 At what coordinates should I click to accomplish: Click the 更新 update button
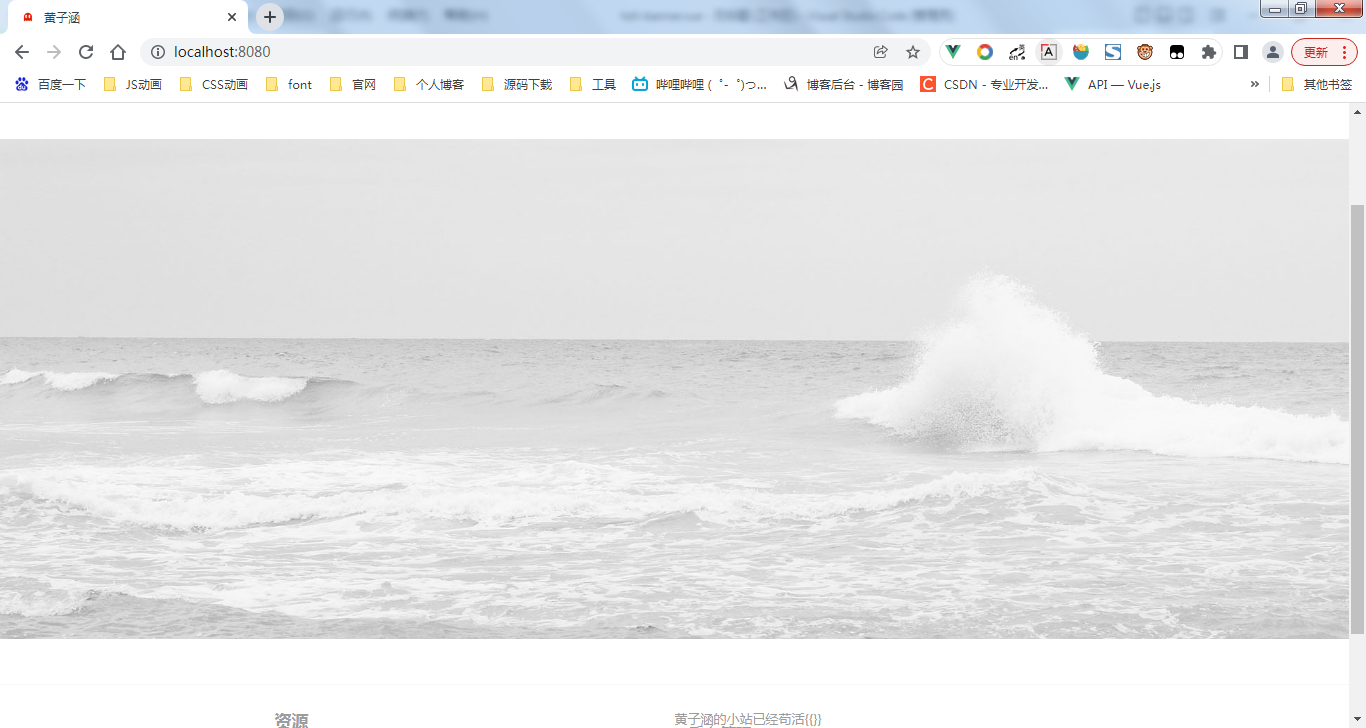(x=1324, y=52)
